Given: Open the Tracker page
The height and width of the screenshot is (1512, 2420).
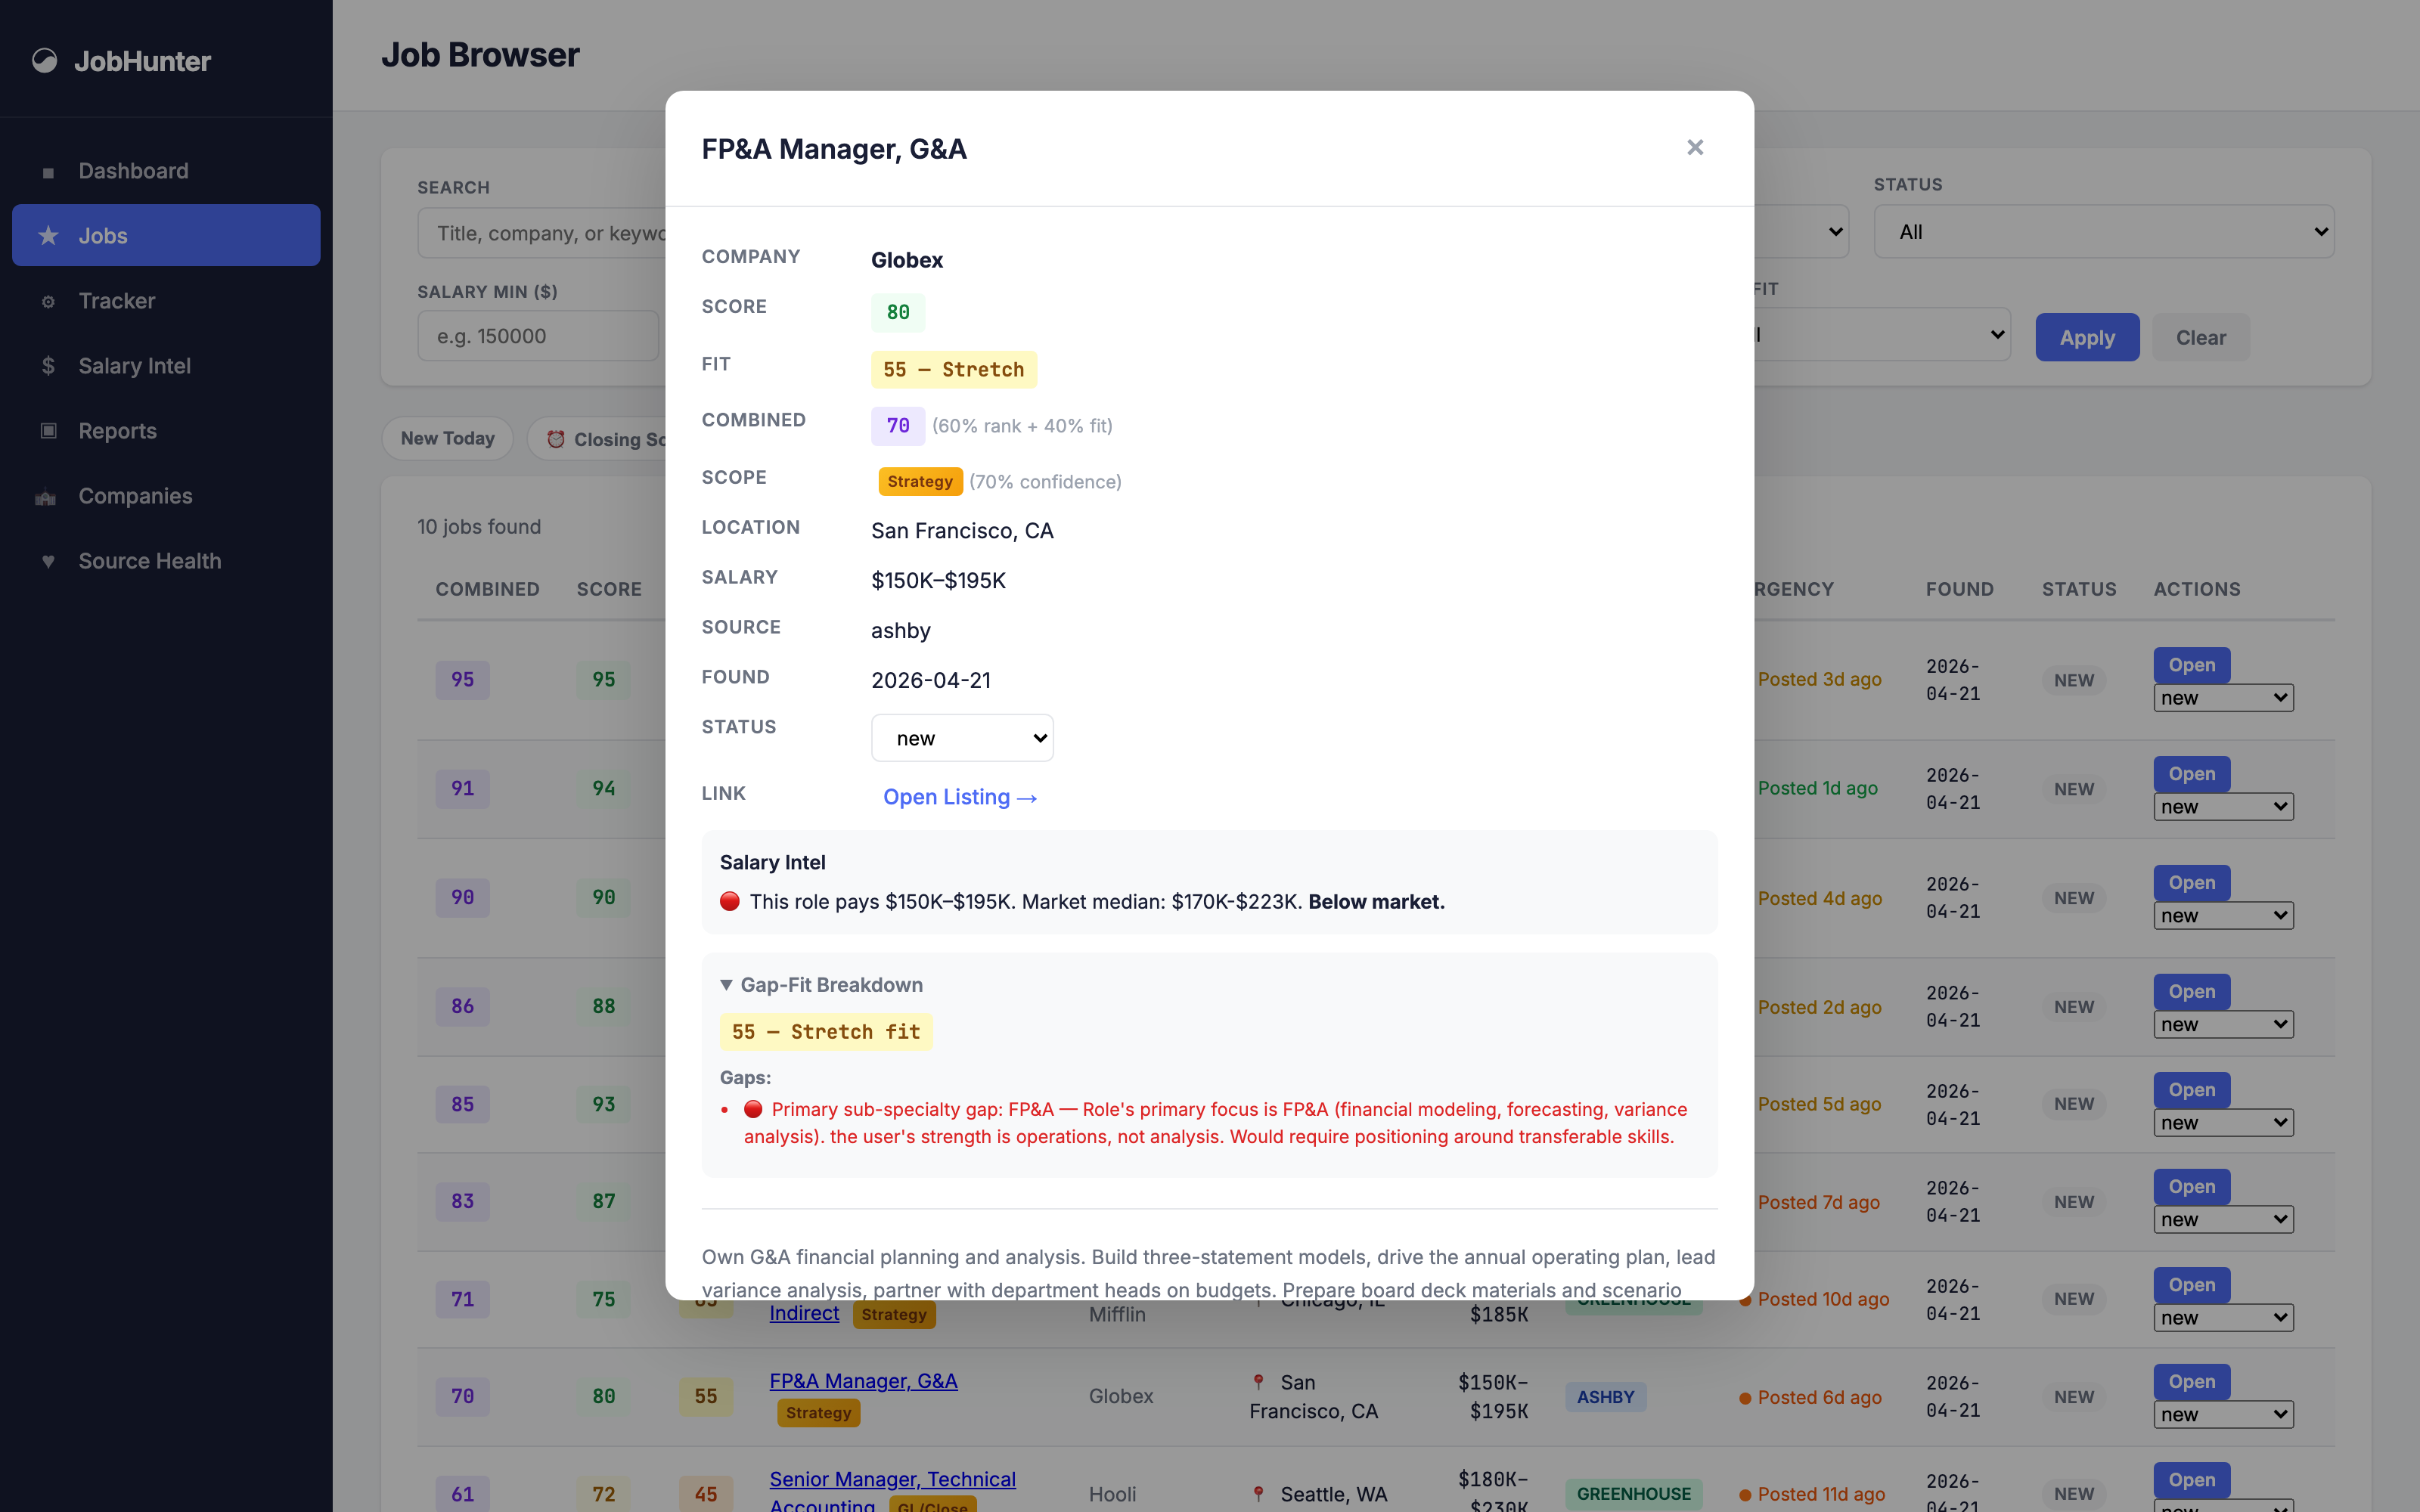Looking at the screenshot, I should (166, 301).
